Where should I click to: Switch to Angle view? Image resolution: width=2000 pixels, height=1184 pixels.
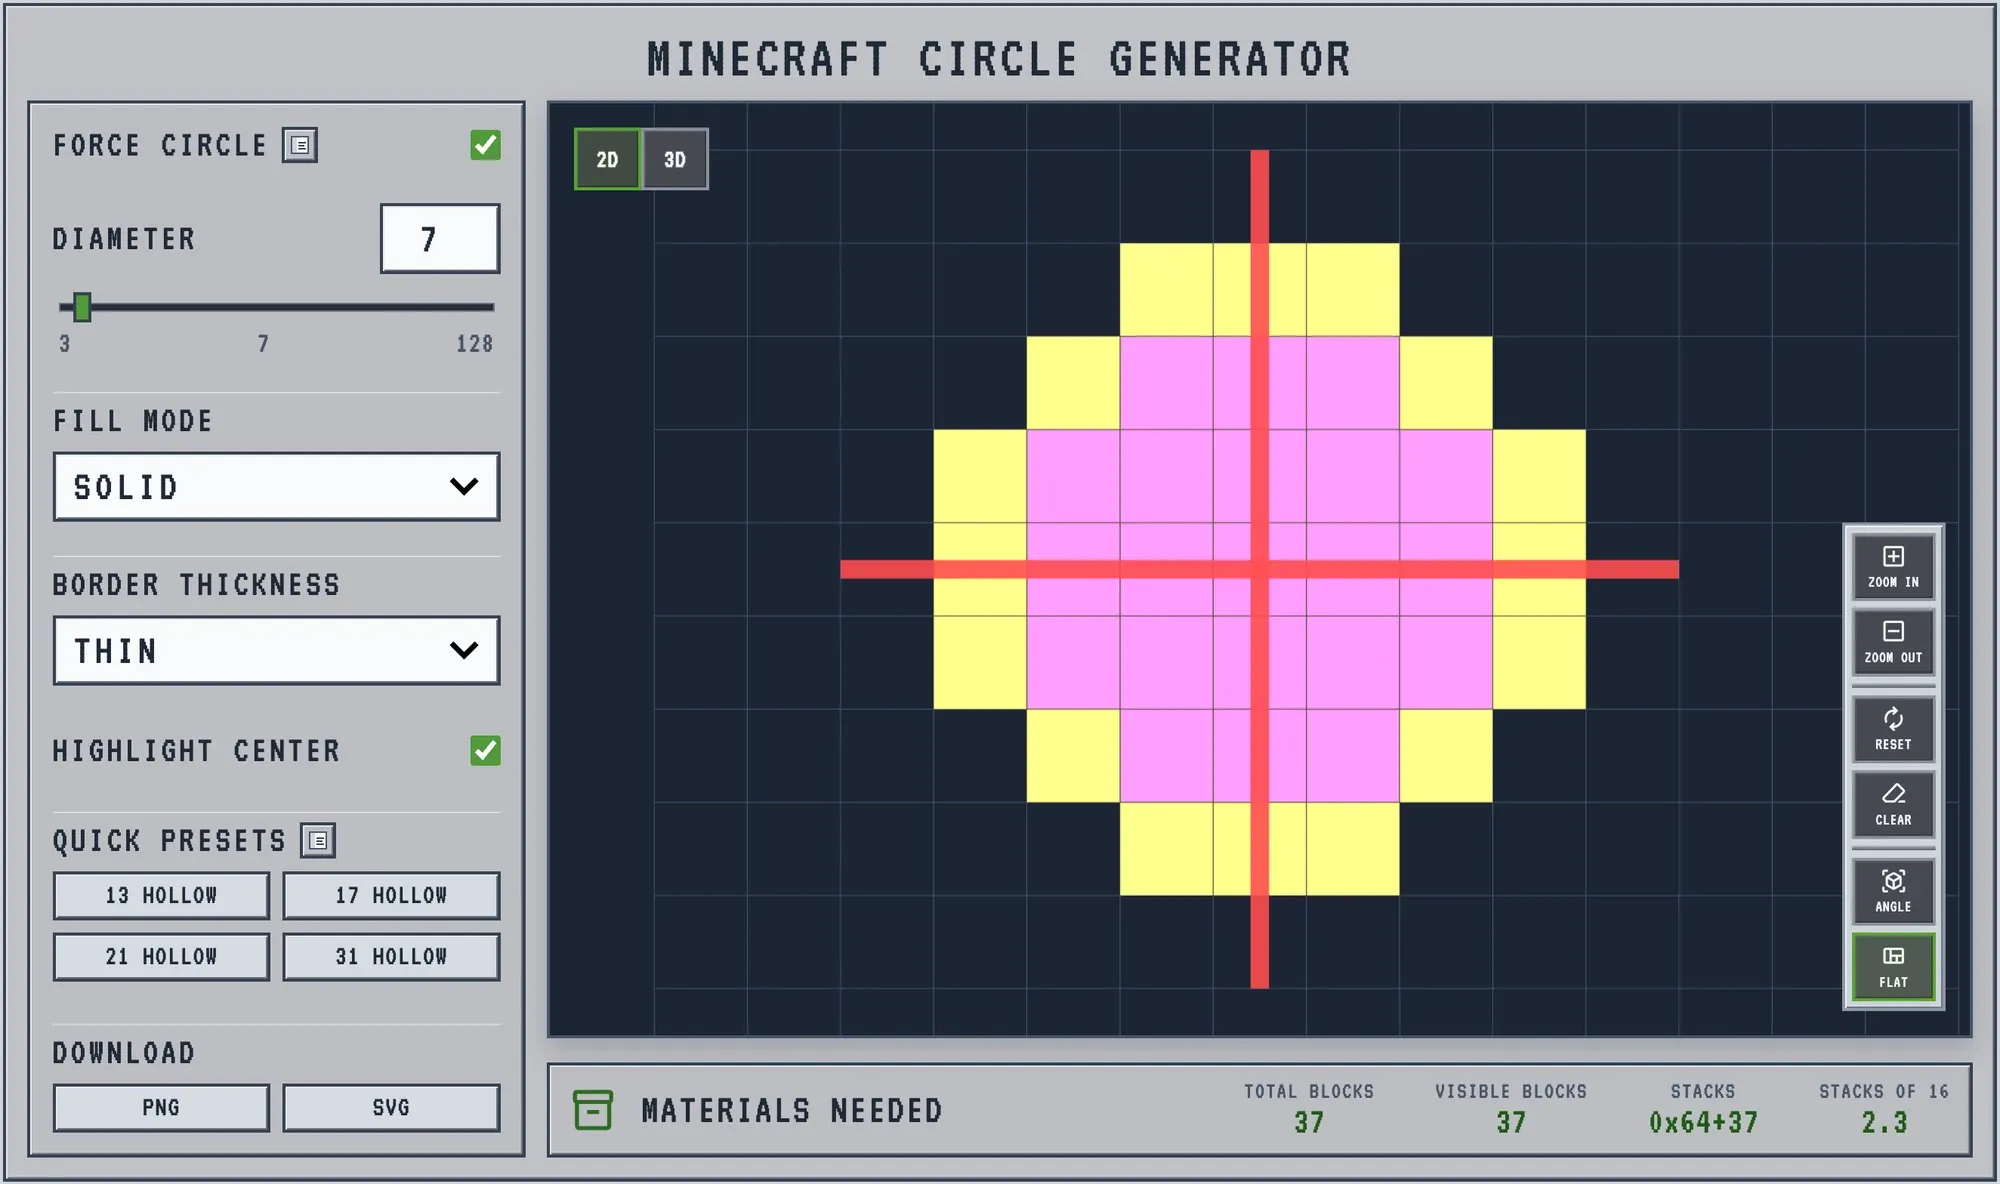[x=1893, y=892]
